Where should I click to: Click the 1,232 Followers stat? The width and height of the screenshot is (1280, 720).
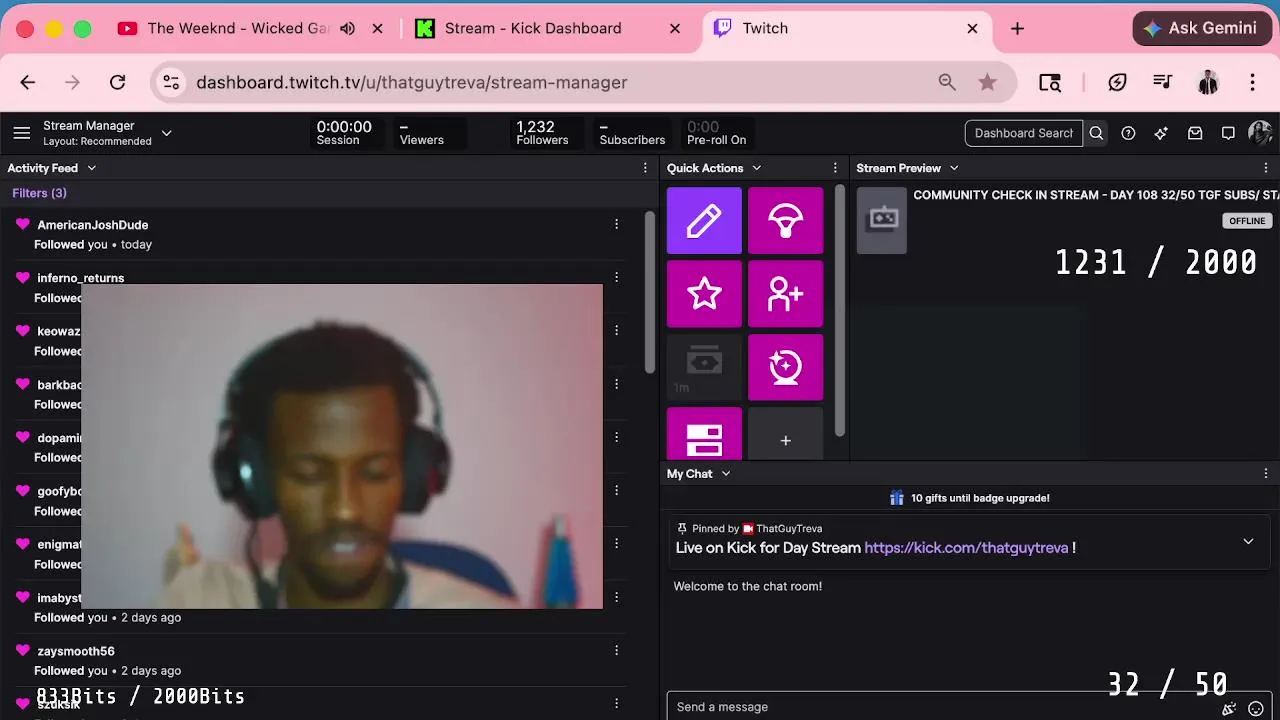coord(542,133)
